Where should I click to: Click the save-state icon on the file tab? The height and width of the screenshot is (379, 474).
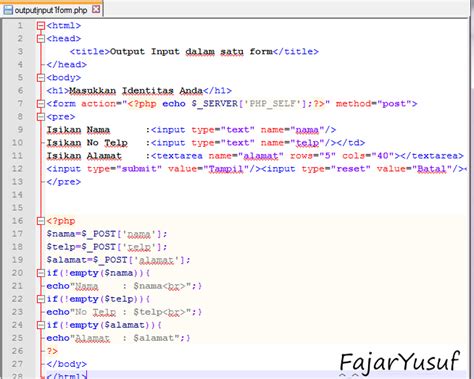[x=8, y=10]
